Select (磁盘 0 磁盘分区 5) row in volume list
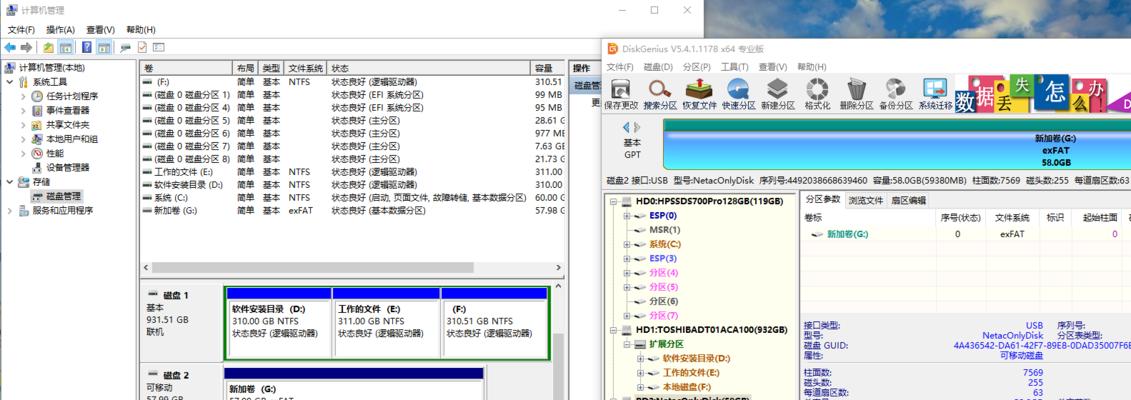Viewport: 1131px width, 400px height. pyautogui.click(x=352, y=120)
